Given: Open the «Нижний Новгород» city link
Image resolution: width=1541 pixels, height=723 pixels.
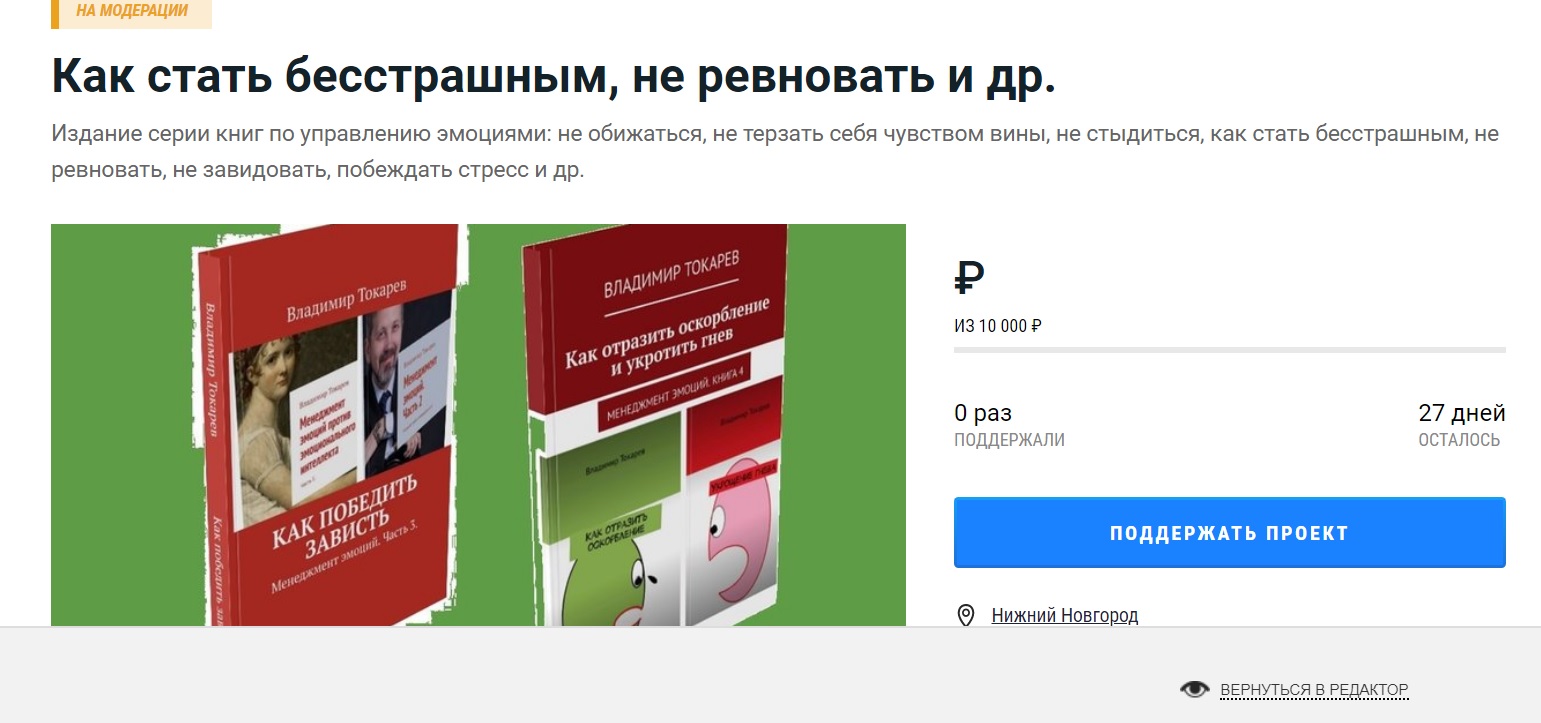Looking at the screenshot, I should coord(1065,616).
